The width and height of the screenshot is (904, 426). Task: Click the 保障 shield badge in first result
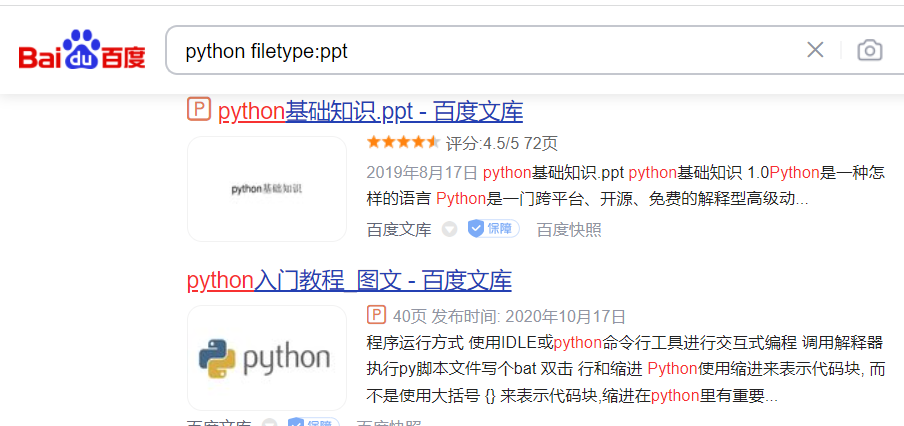coord(494,229)
